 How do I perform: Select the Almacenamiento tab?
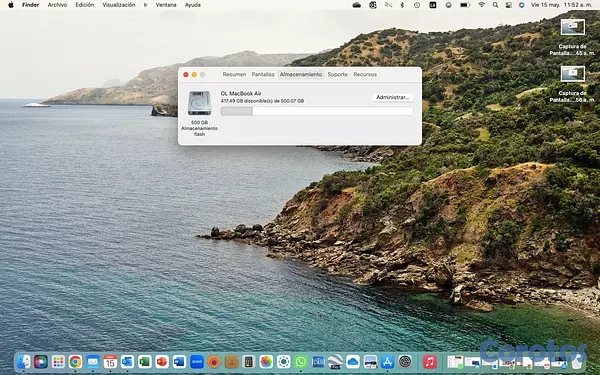pos(301,74)
